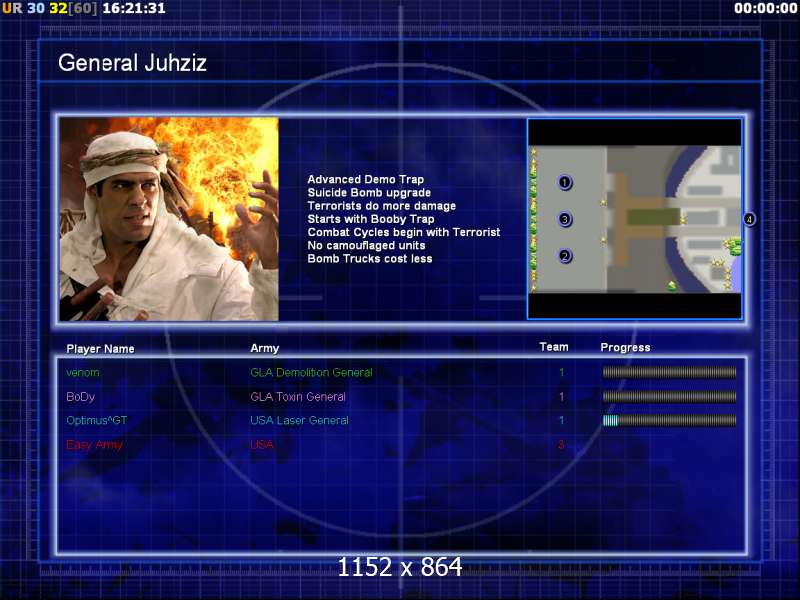Click start position marker 2 on minimap
Screen dimensions: 800x600
[x=564, y=256]
